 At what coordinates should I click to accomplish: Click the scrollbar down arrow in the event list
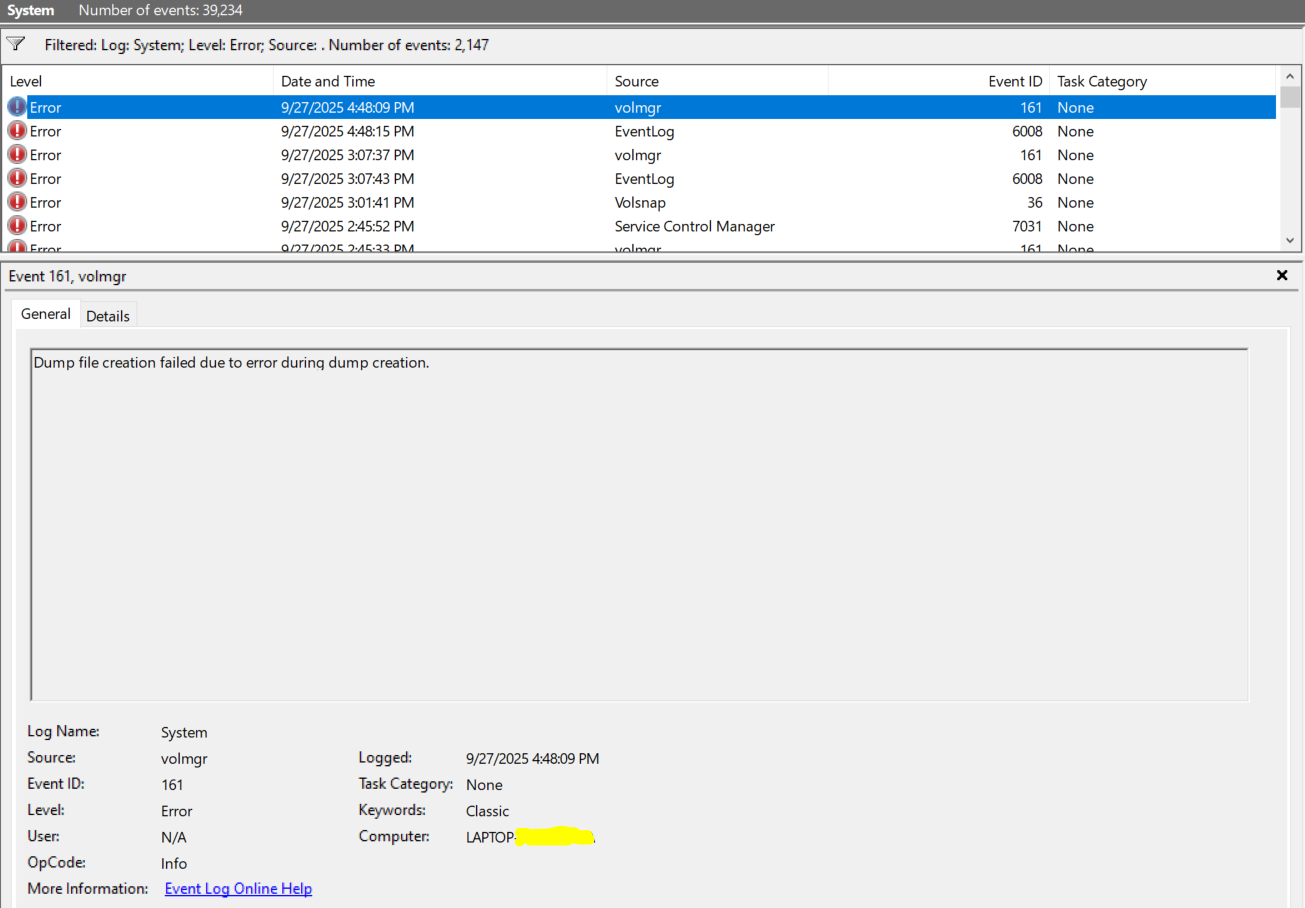pyautogui.click(x=1290, y=240)
